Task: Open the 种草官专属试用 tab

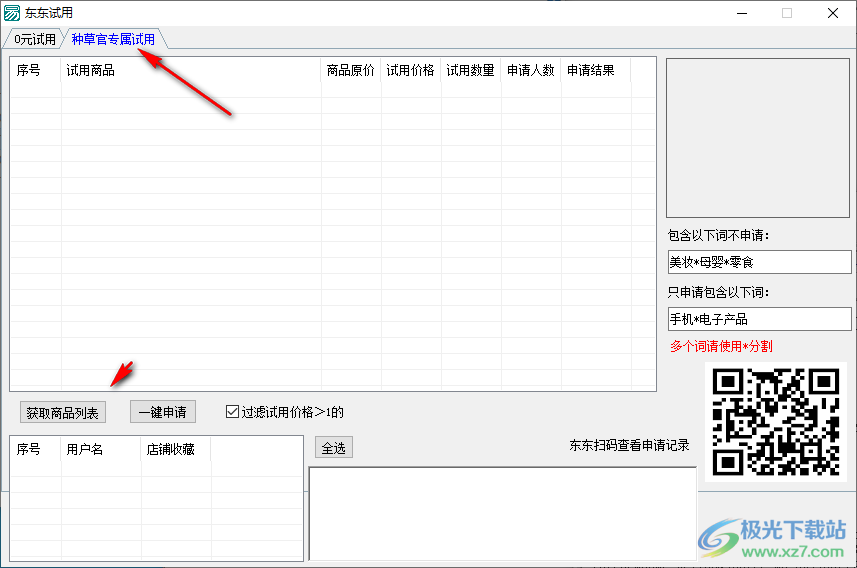Action: (113, 39)
